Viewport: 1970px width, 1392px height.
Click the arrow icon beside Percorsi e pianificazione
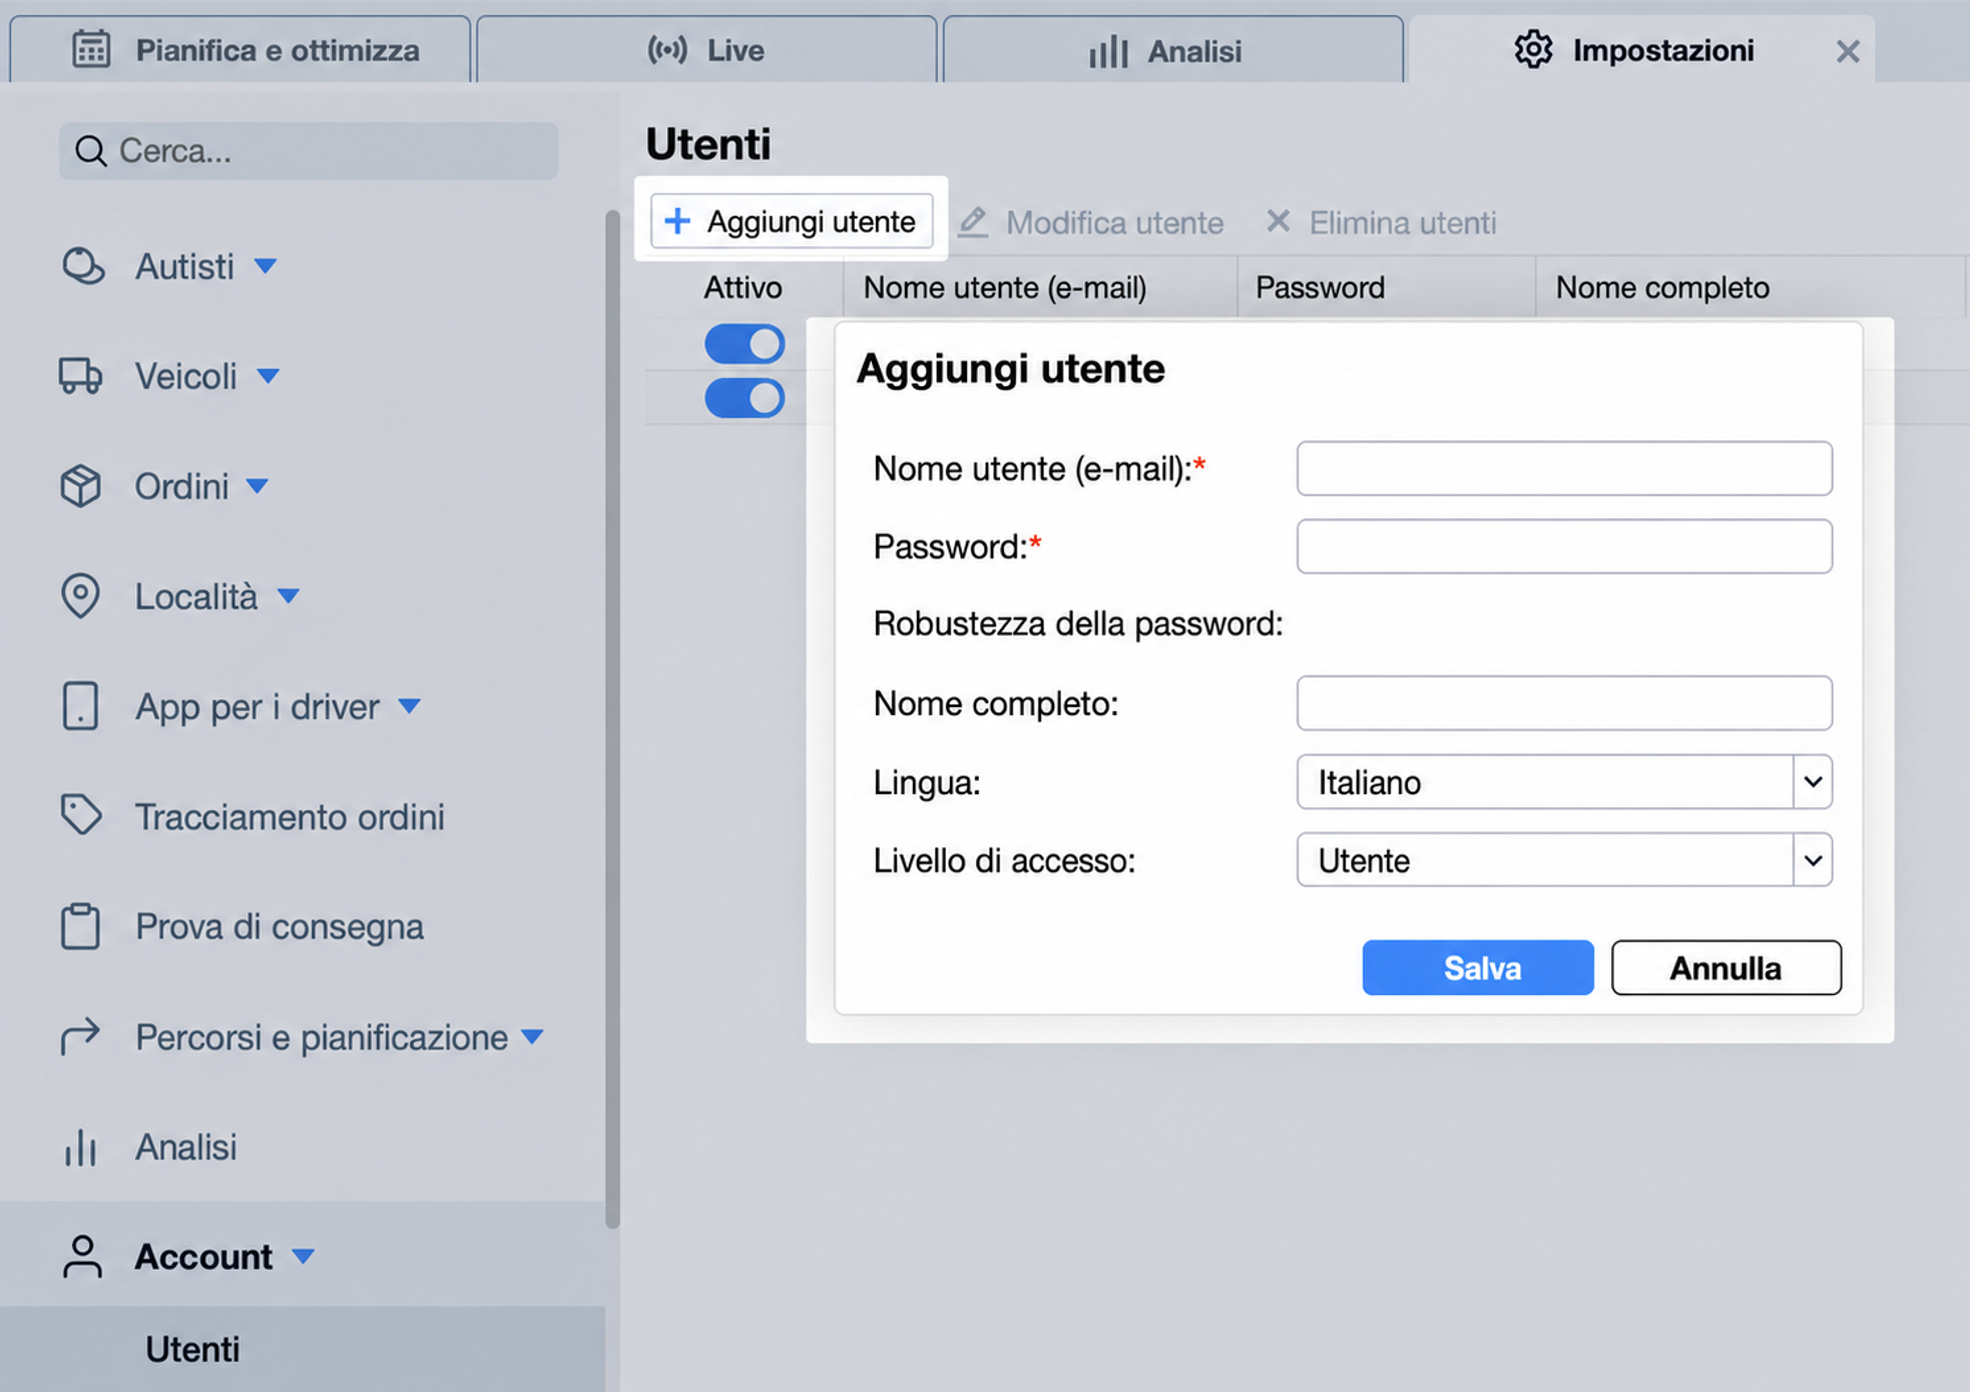click(x=80, y=1036)
